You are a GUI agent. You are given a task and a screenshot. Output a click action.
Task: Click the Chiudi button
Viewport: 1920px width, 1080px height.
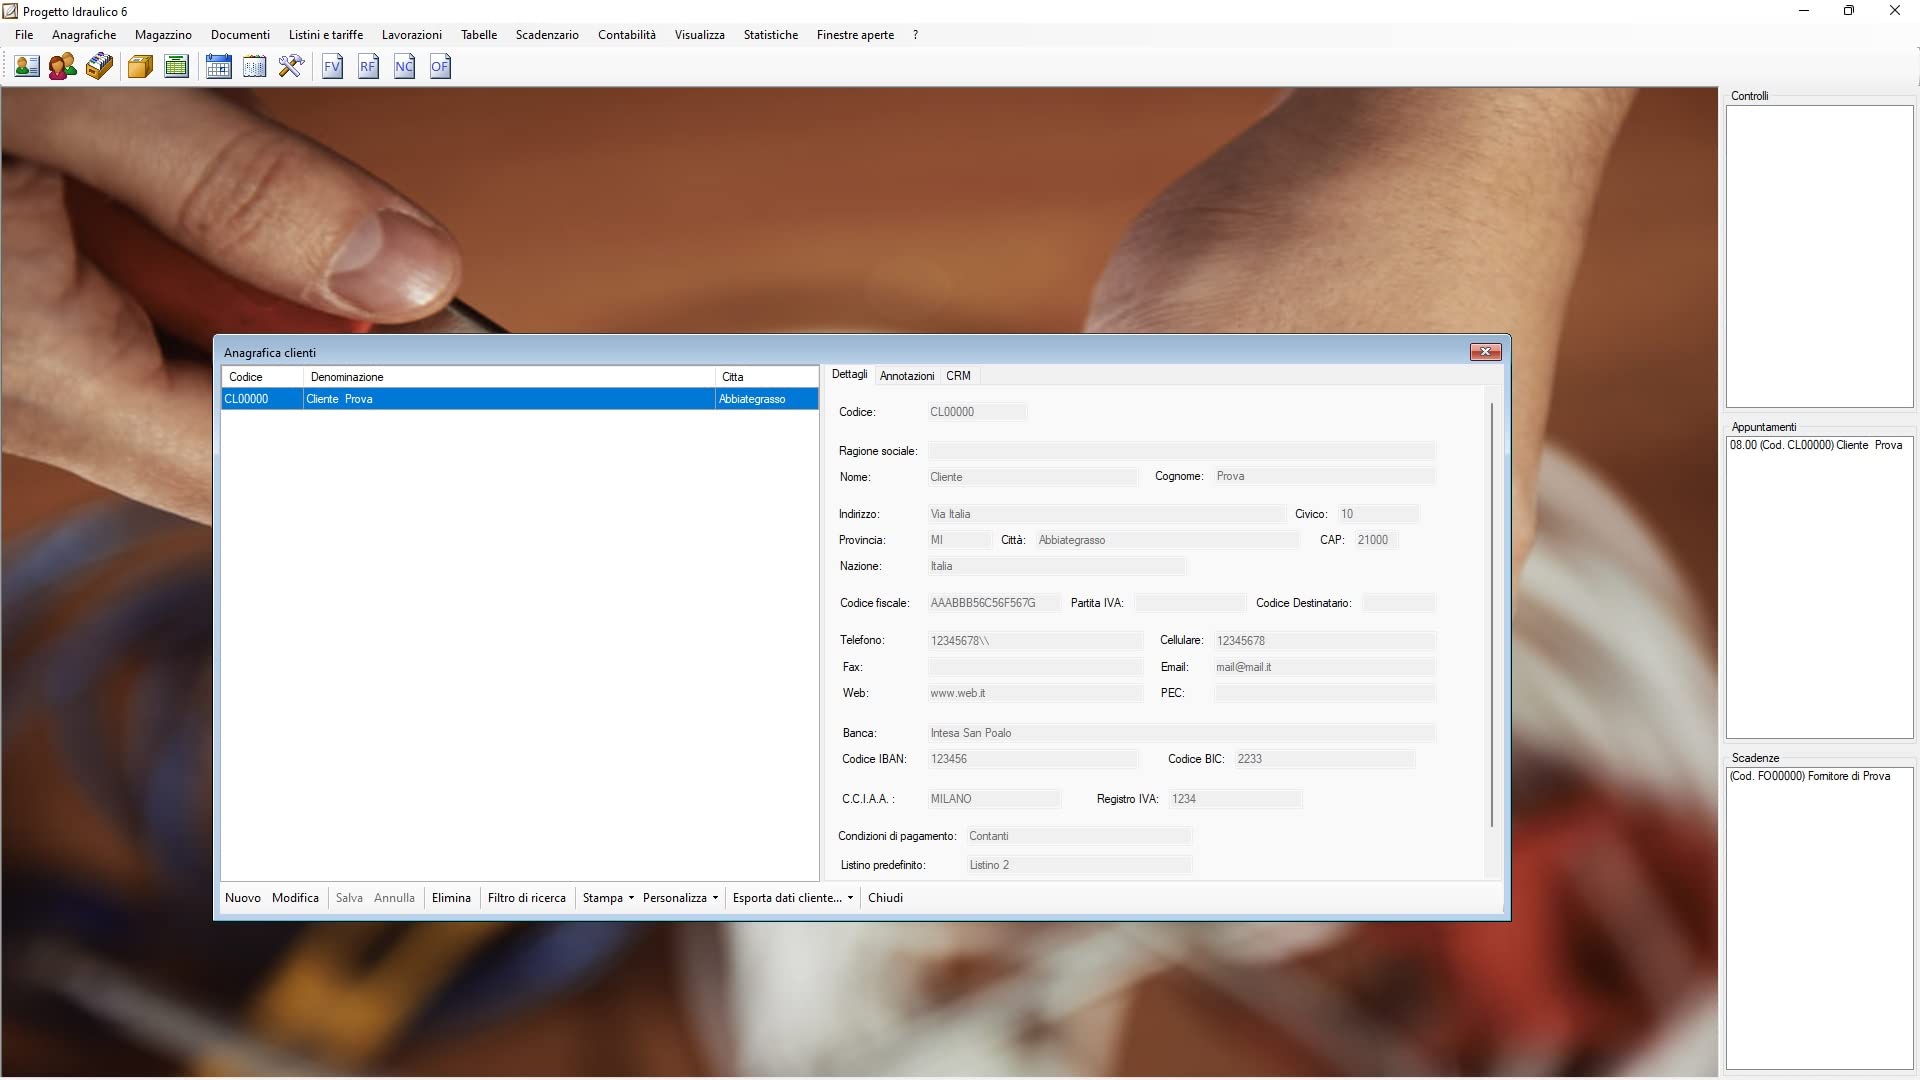pyautogui.click(x=885, y=898)
